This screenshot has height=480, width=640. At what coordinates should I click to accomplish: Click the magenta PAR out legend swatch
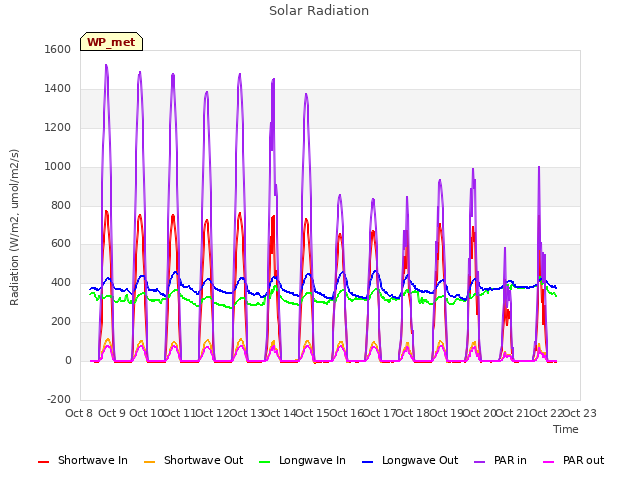[x=549, y=462]
